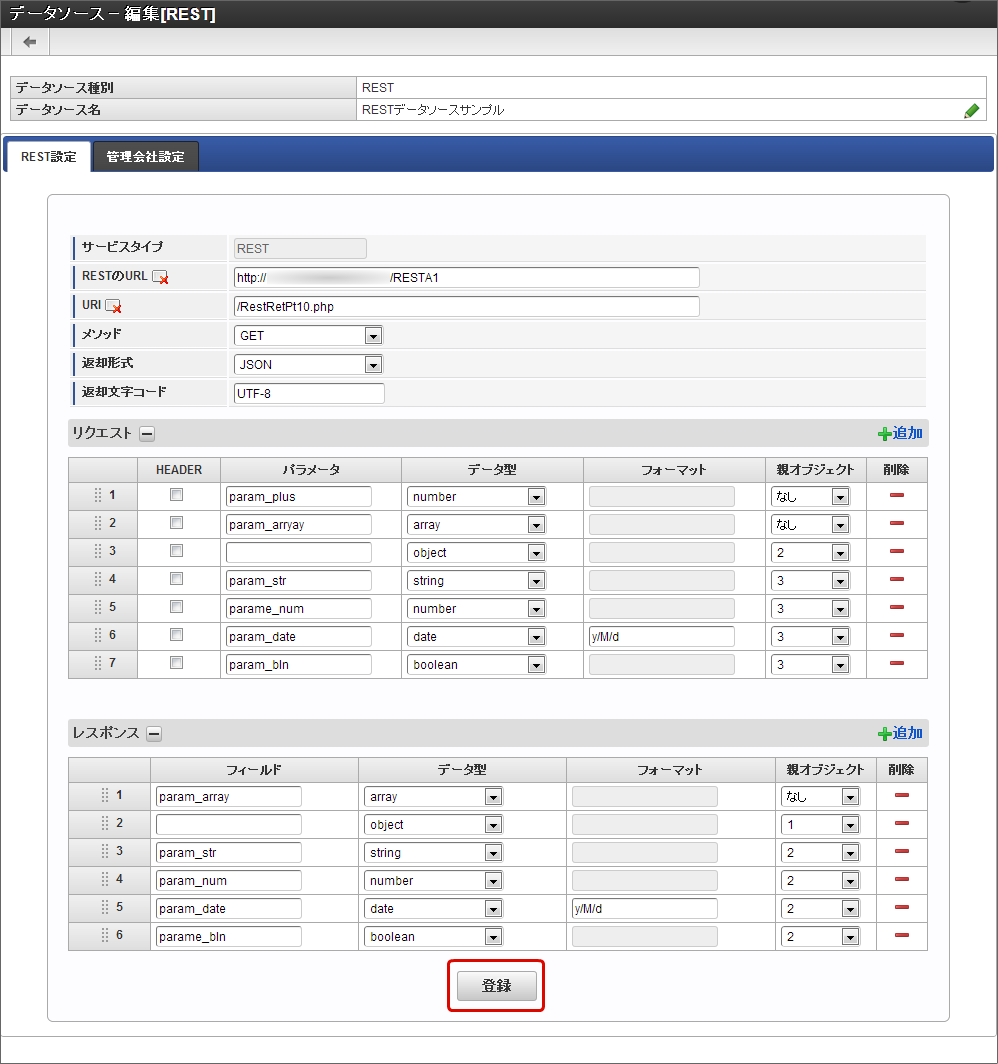
Task: Check HEADER box for param_str row
Action: [177, 579]
